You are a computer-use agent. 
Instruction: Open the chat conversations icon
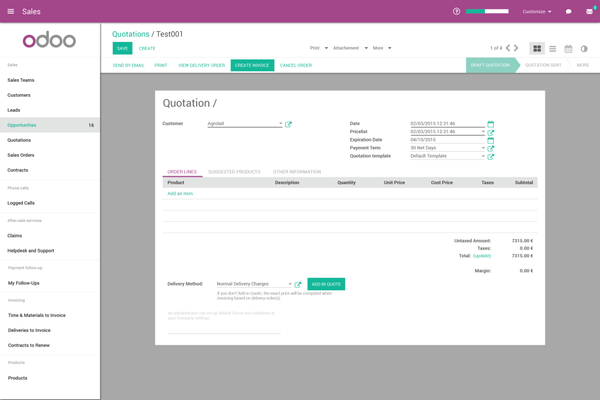569,11
